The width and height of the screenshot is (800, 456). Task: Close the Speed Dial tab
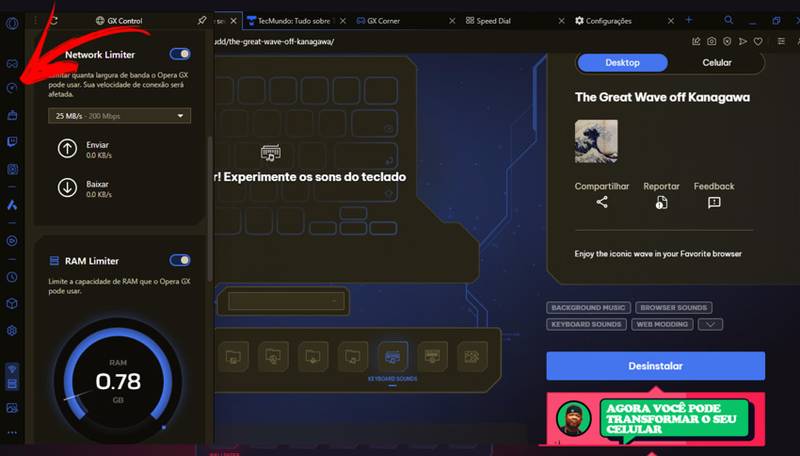click(x=561, y=21)
